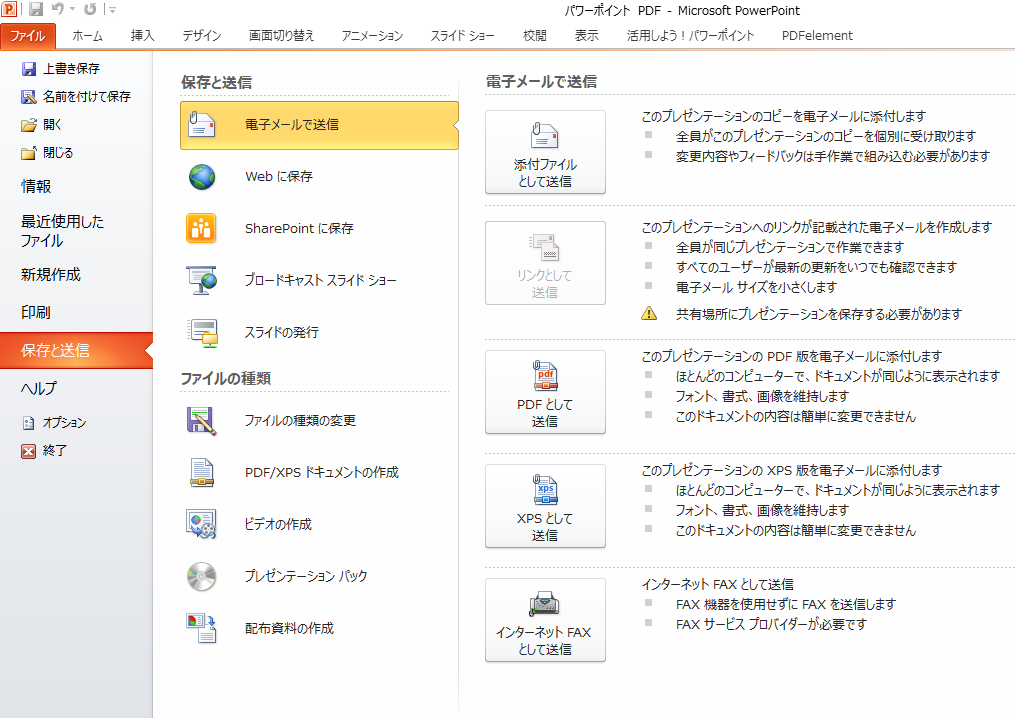Click the globe icon for Web に保存
The height and width of the screenshot is (718, 1015).
click(202, 177)
